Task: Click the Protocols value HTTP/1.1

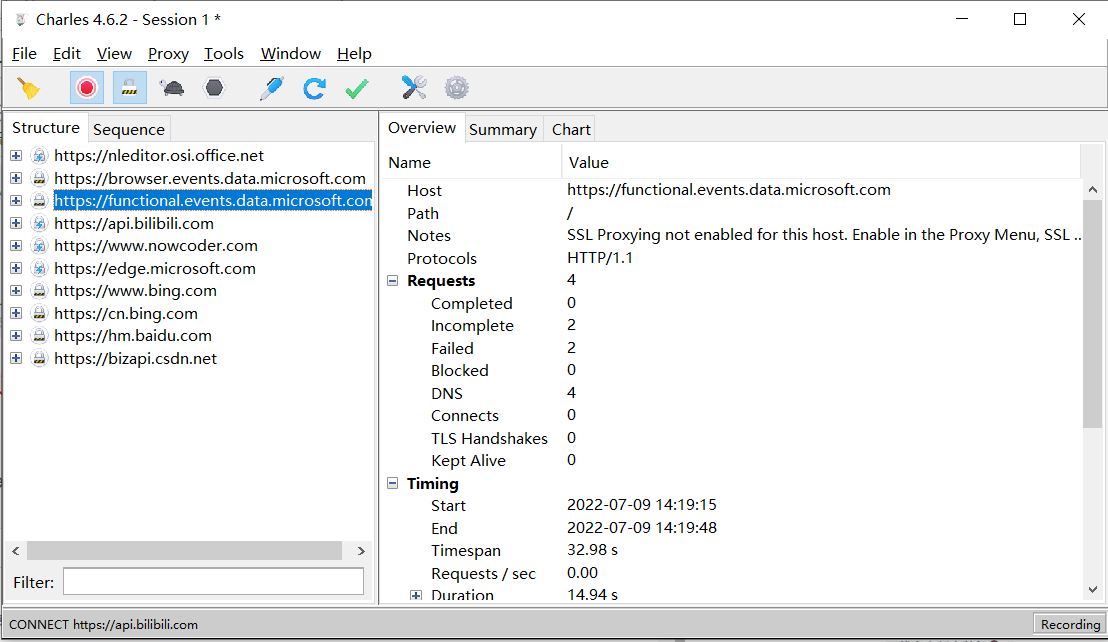Action: click(600, 258)
